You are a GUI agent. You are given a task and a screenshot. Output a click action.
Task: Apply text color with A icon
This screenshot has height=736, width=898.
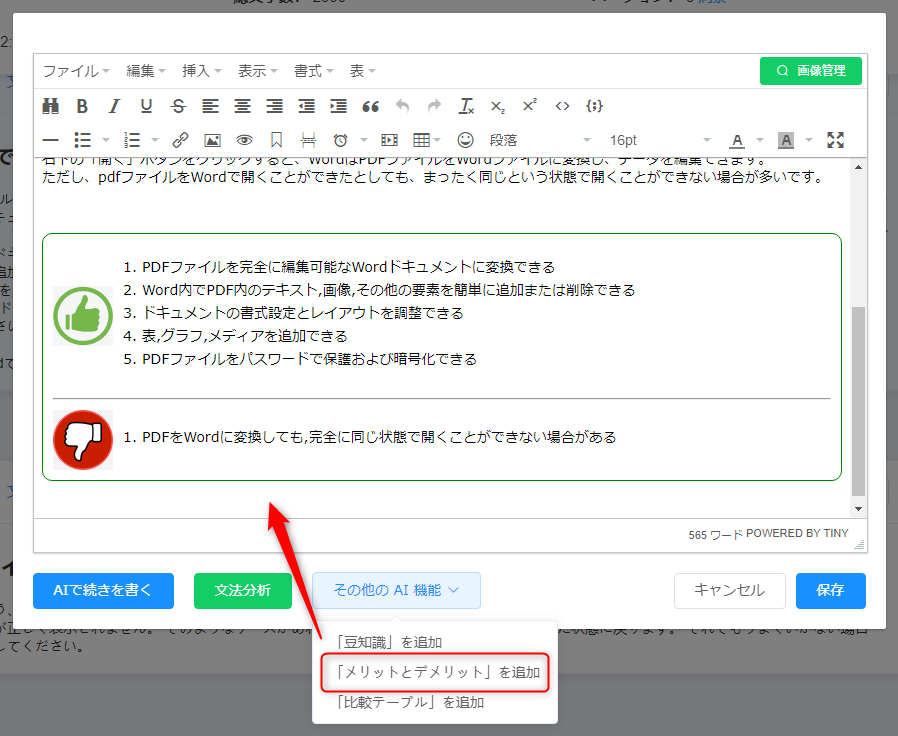737,140
